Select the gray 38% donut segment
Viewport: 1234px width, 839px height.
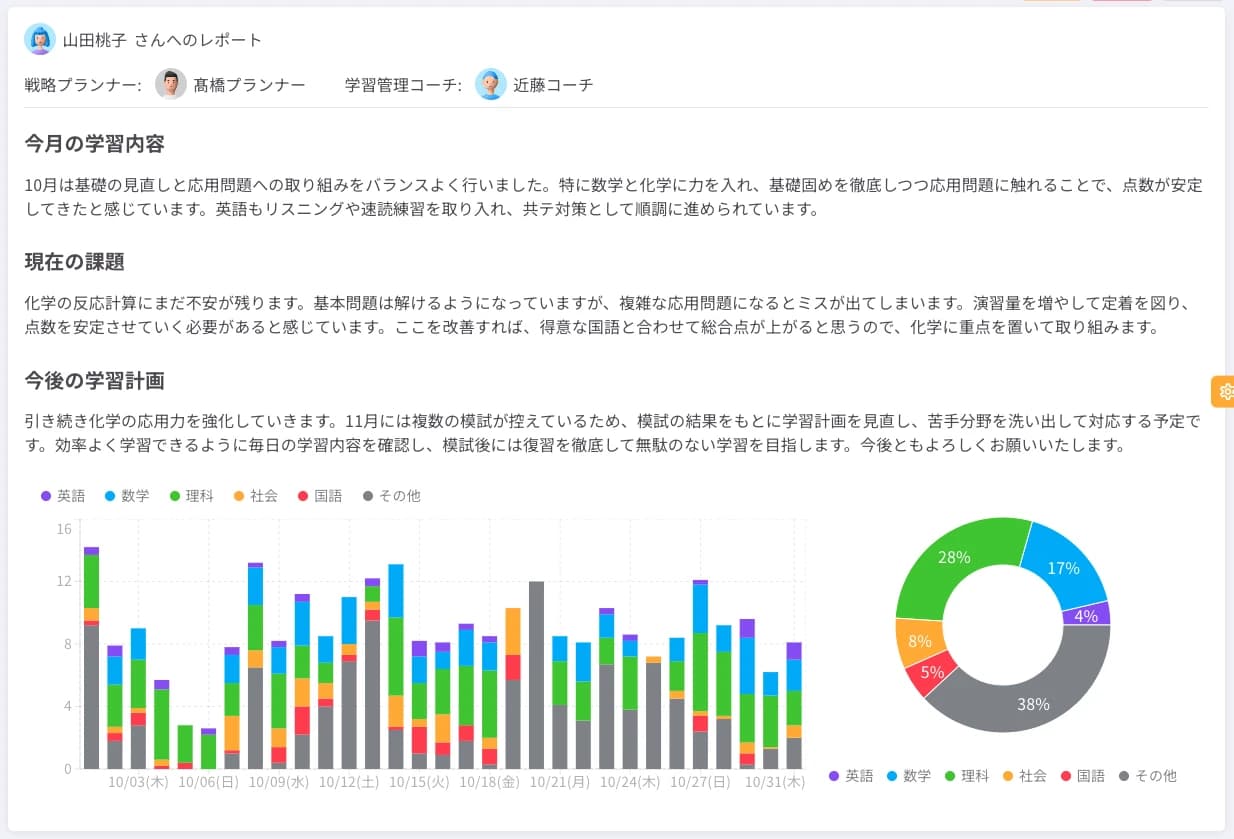[1034, 703]
